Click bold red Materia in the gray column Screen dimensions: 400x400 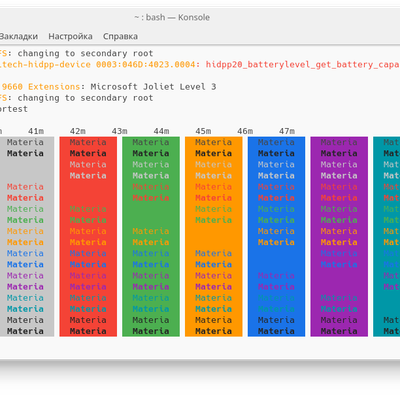point(25,198)
